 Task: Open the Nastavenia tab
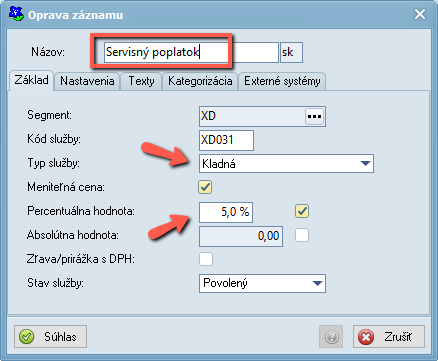(x=87, y=81)
